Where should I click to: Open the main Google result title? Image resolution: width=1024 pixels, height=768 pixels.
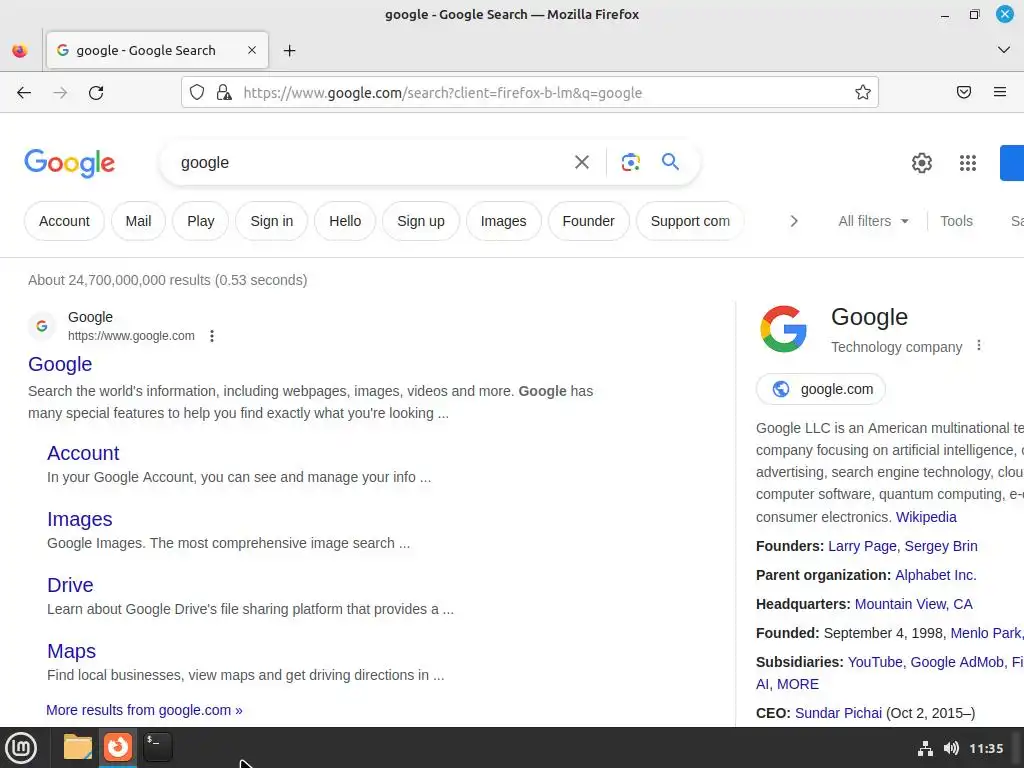[x=60, y=364]
